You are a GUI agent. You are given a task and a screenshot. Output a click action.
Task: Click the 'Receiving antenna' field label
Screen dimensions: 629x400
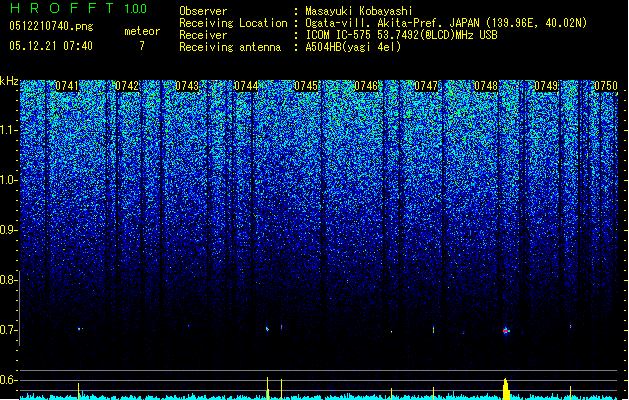point(230,47)
